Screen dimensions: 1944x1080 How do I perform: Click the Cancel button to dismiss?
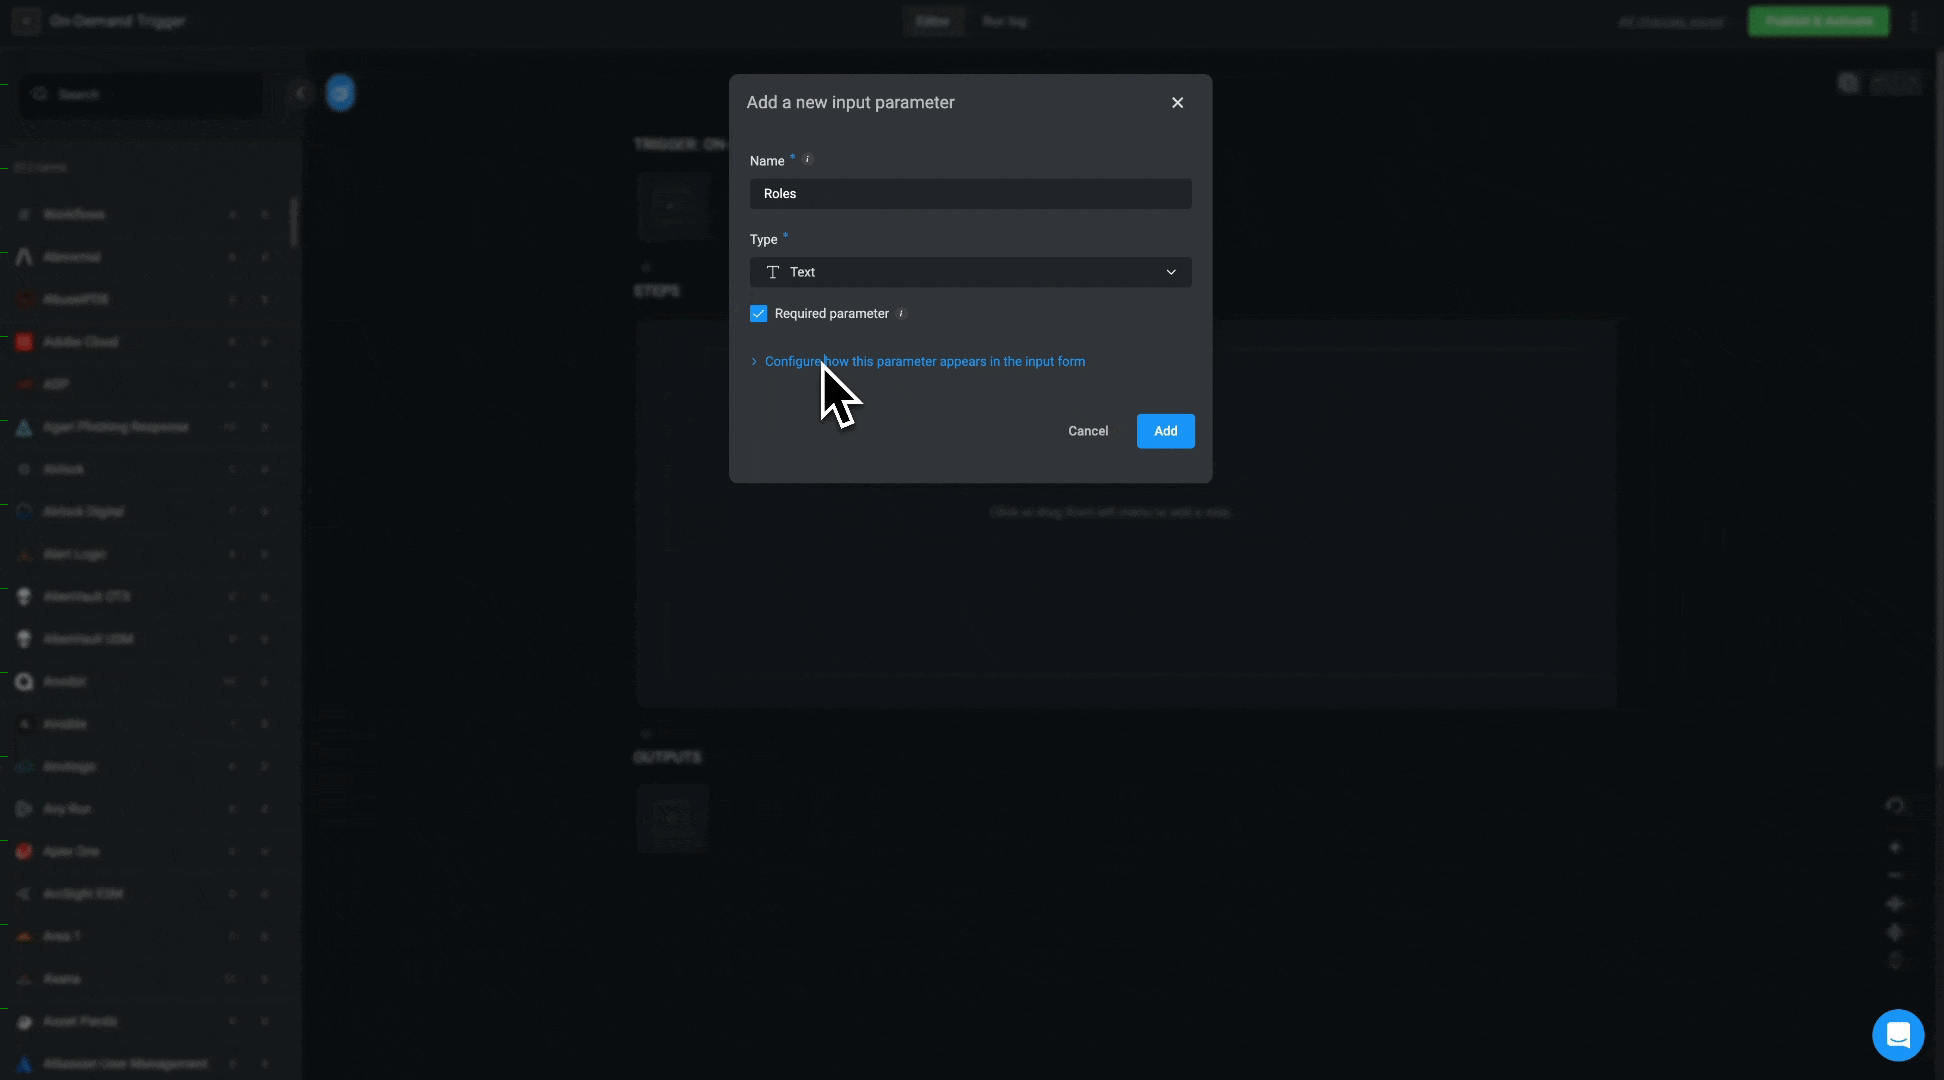(1088, 431)
